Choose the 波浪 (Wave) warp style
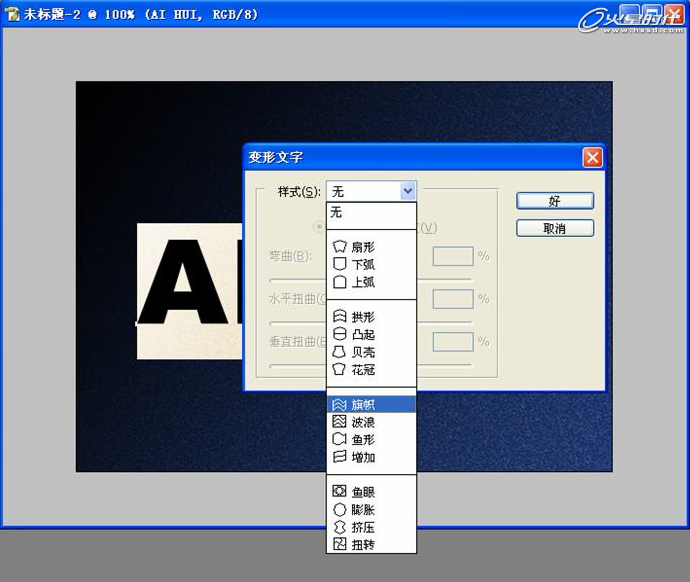The height and width of the screenshot is (582, 690). 362,422
